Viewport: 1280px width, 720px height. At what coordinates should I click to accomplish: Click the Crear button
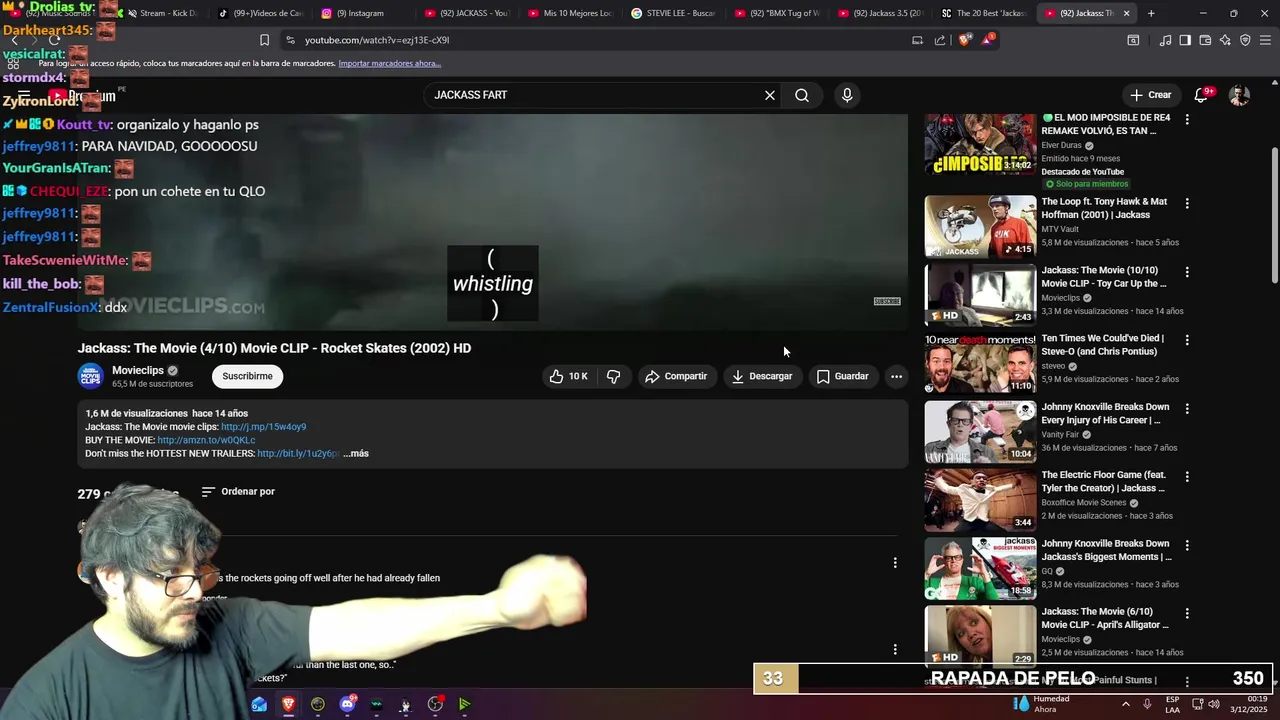coord(1150,95)
